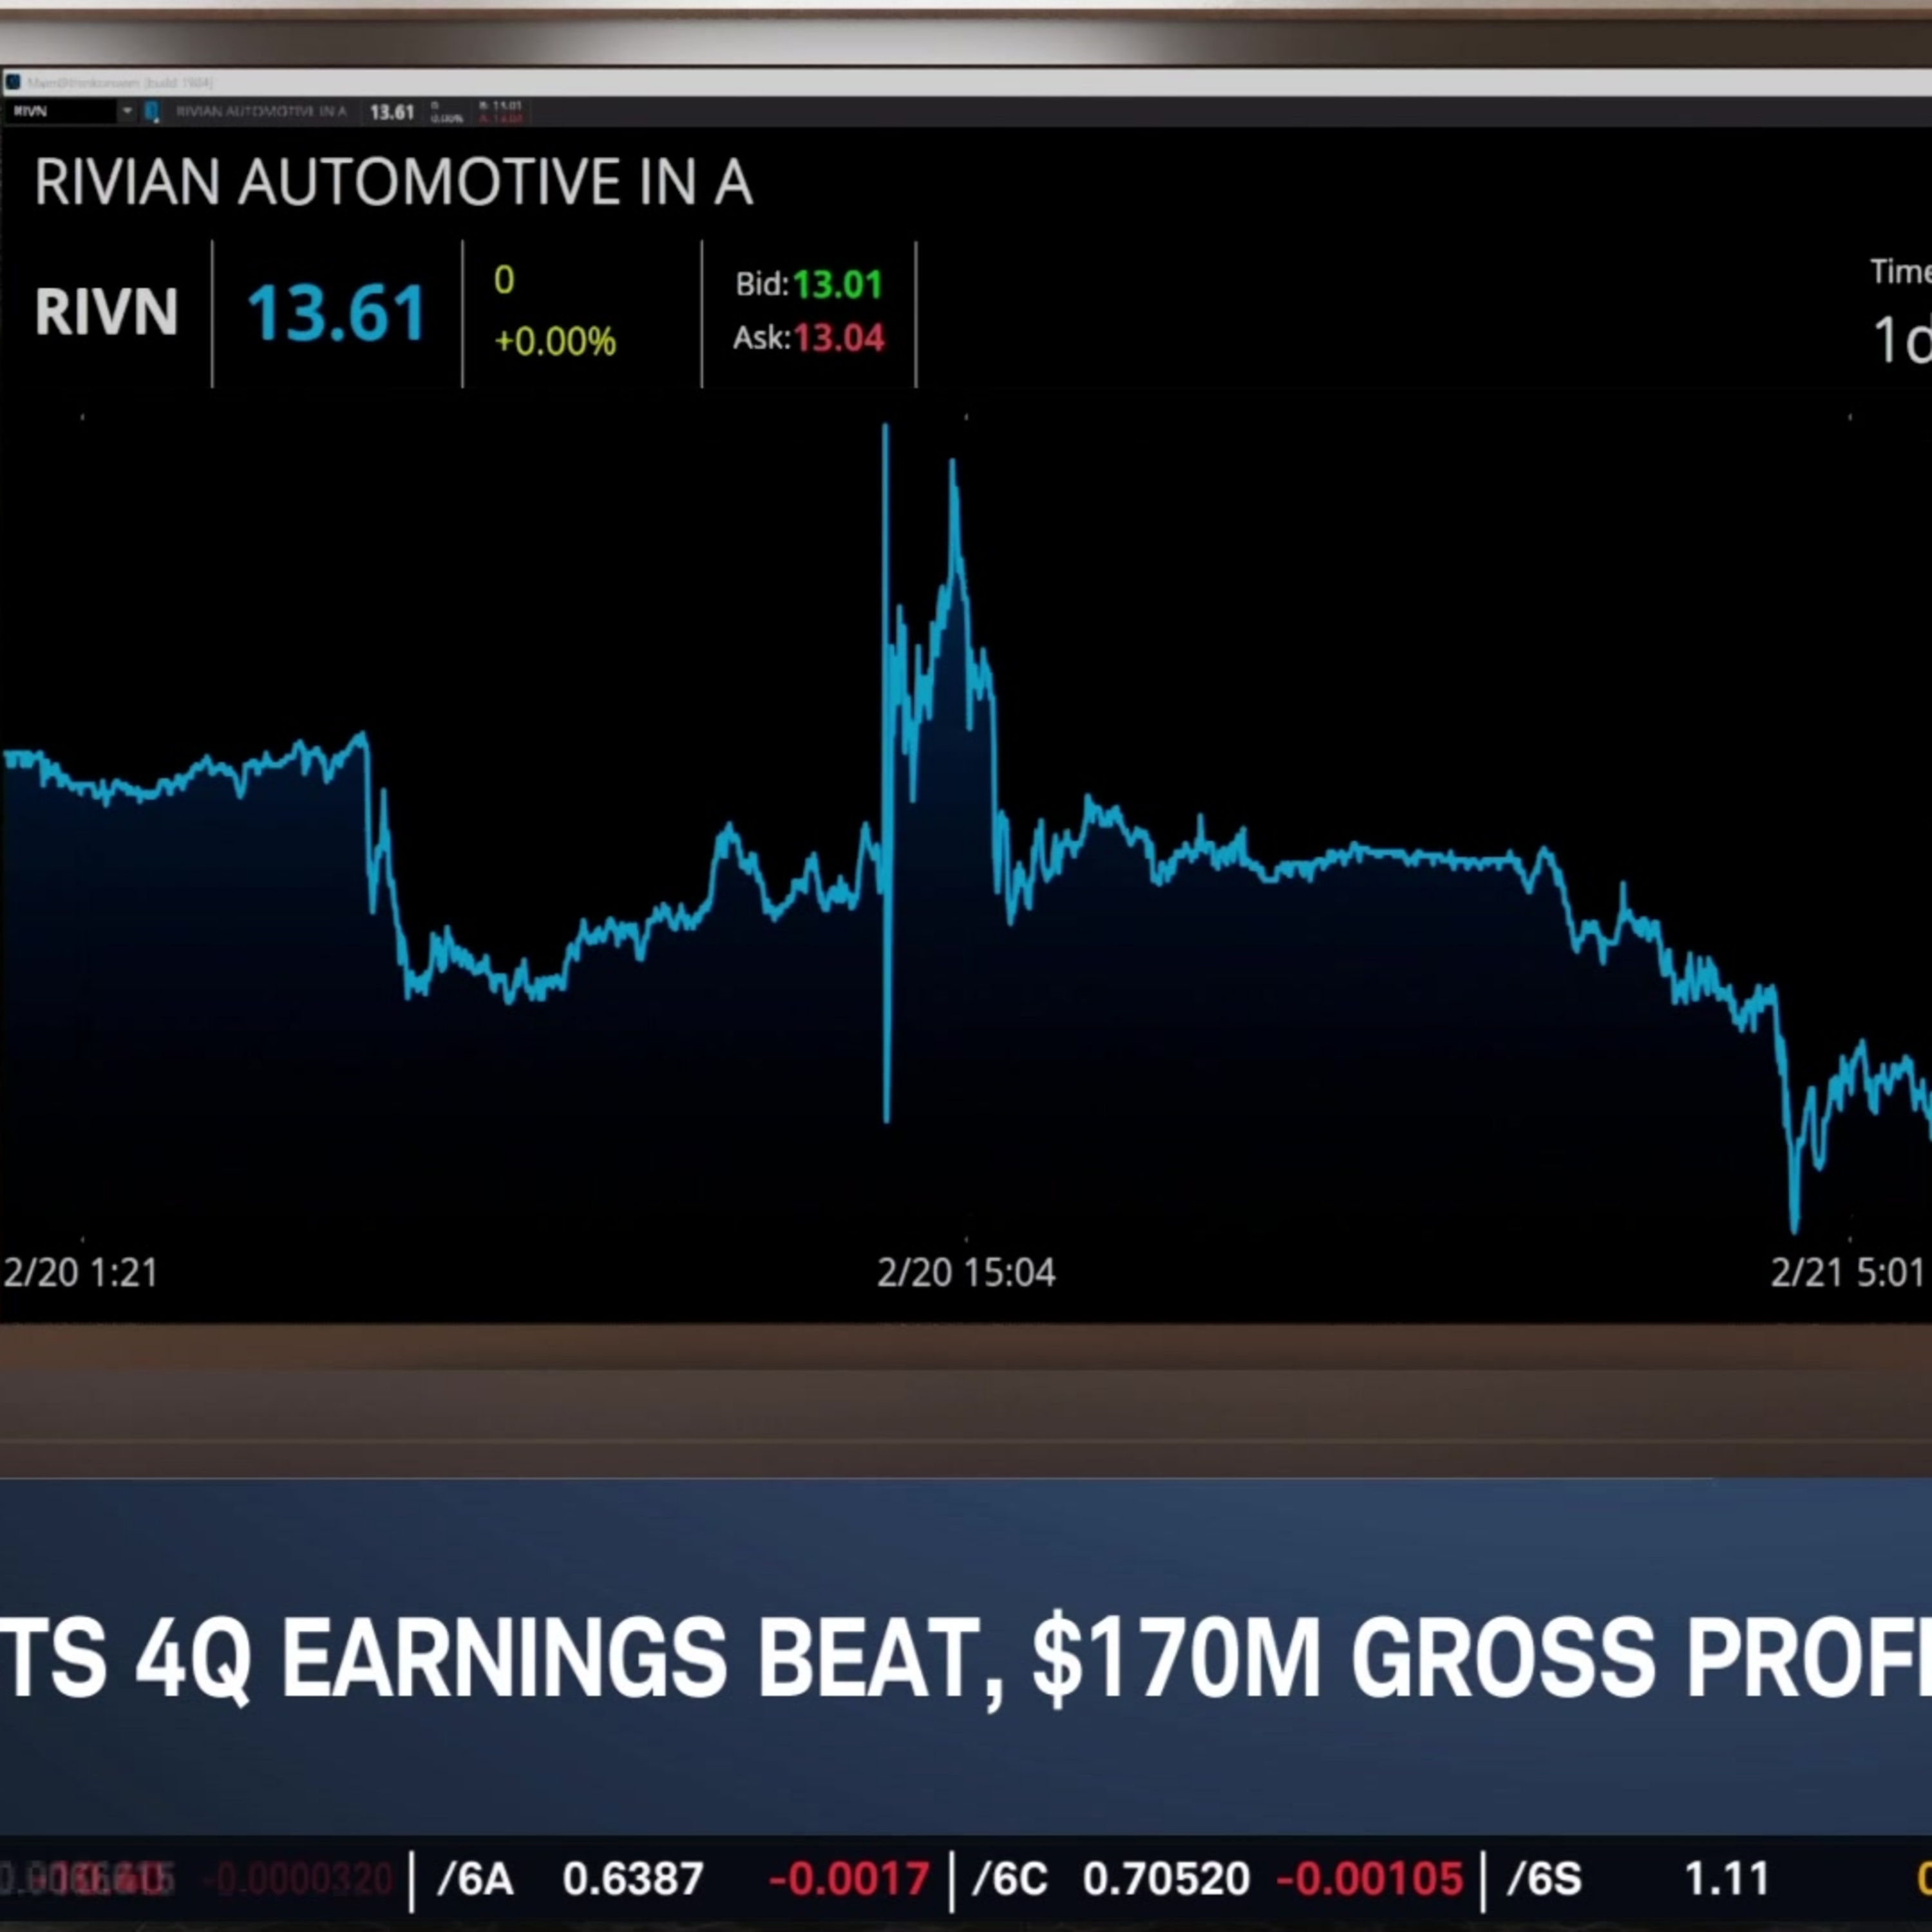This screenshot has height=1932, width=1932.
Task: Click the 4Q earnings beat headline banner
Action: point(966,1658)
